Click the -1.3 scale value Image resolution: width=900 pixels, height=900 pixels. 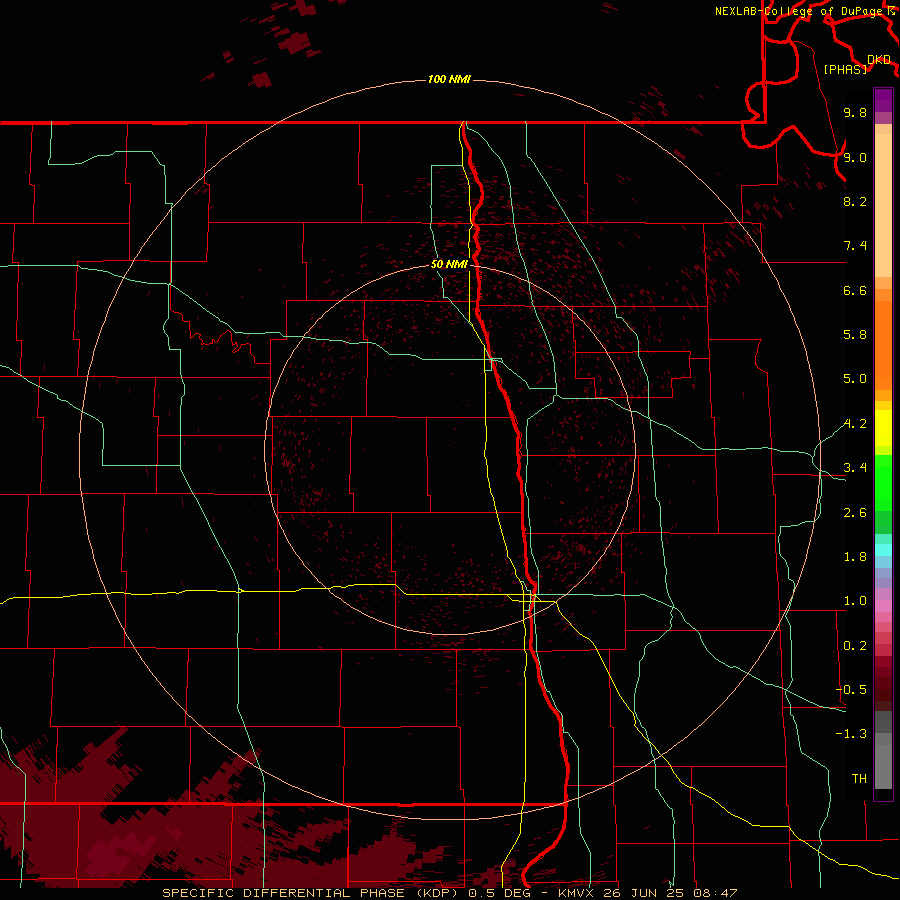851,734
